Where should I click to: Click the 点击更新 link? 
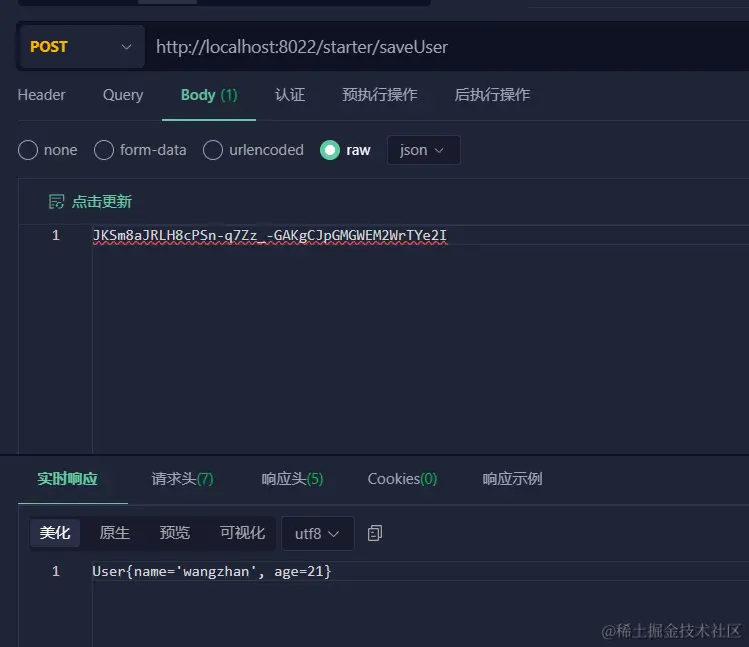coord(102,202)
